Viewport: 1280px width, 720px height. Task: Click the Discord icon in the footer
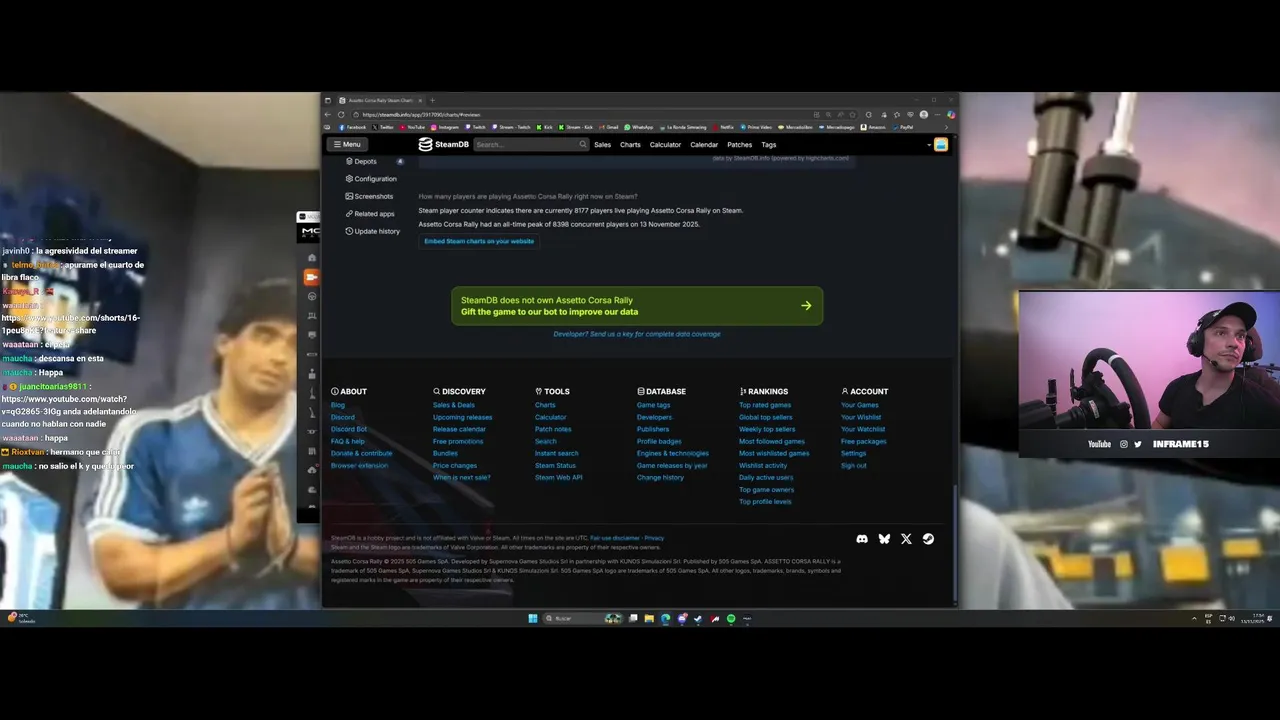[862, 539]
